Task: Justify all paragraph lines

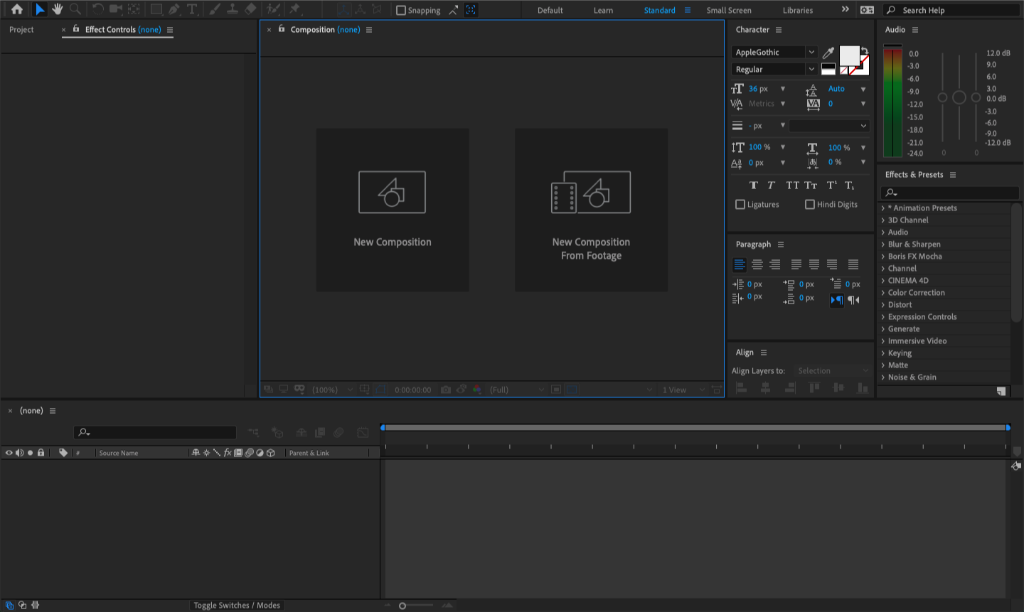Action: click(x=853, y=265)
